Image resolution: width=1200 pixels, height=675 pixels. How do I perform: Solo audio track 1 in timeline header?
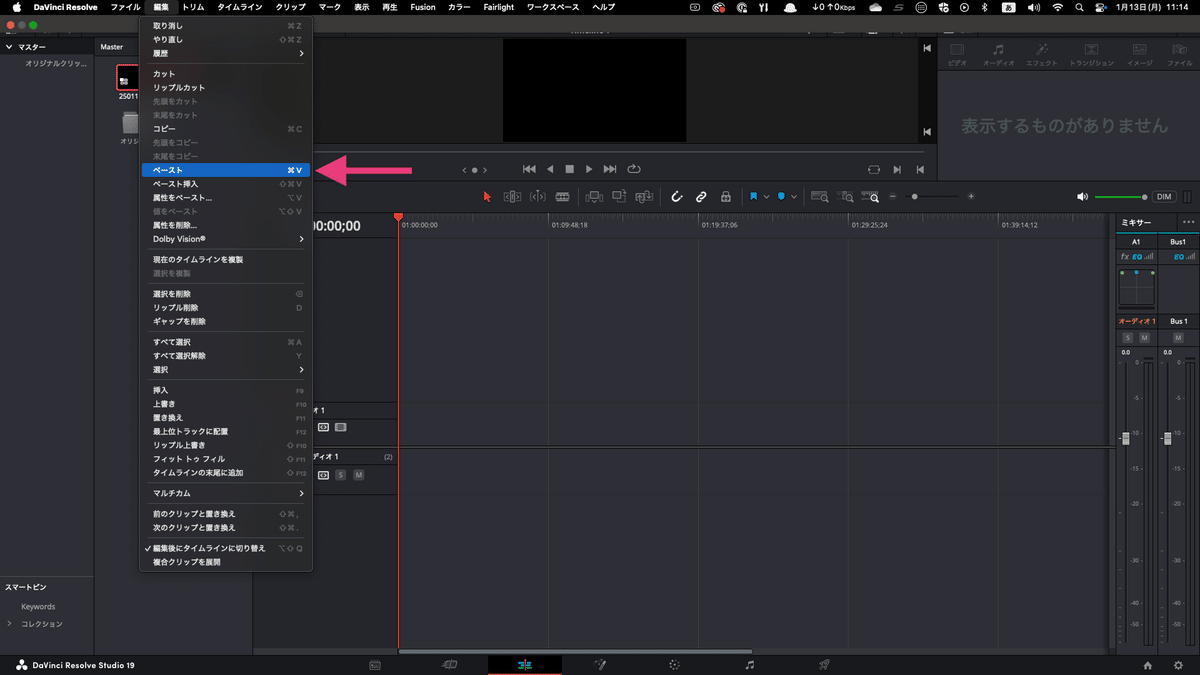pos(341,475)
